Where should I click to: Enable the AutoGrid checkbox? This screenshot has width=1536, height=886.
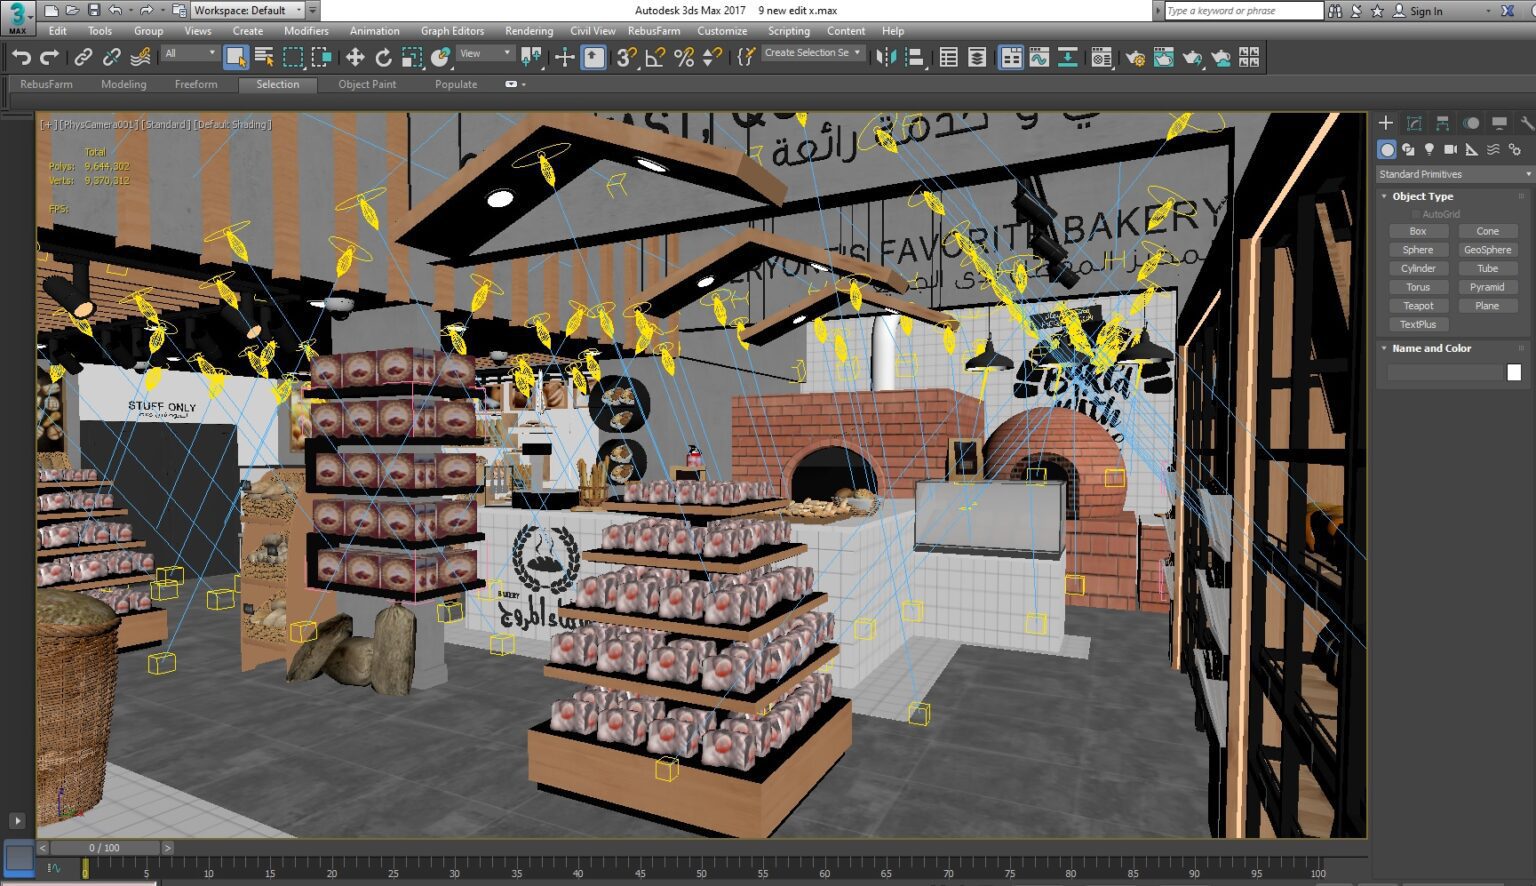(x=1415, y=213)
